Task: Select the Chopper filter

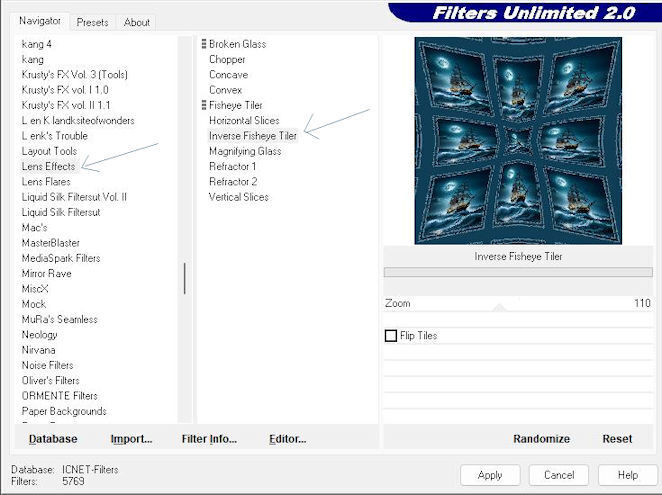Action: 227,60
